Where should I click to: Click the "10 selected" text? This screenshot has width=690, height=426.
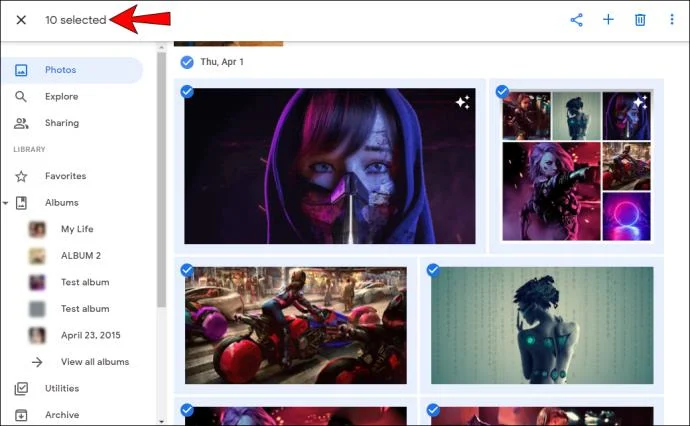(76, 20)
